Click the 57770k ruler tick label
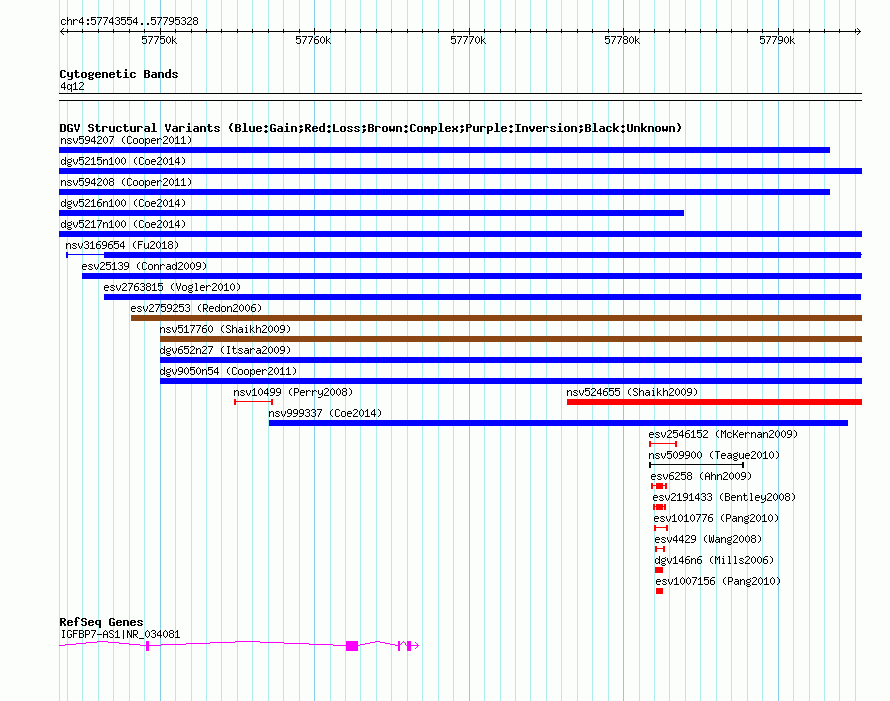Viewport: 890px width, 701px height. click(468, 40)
